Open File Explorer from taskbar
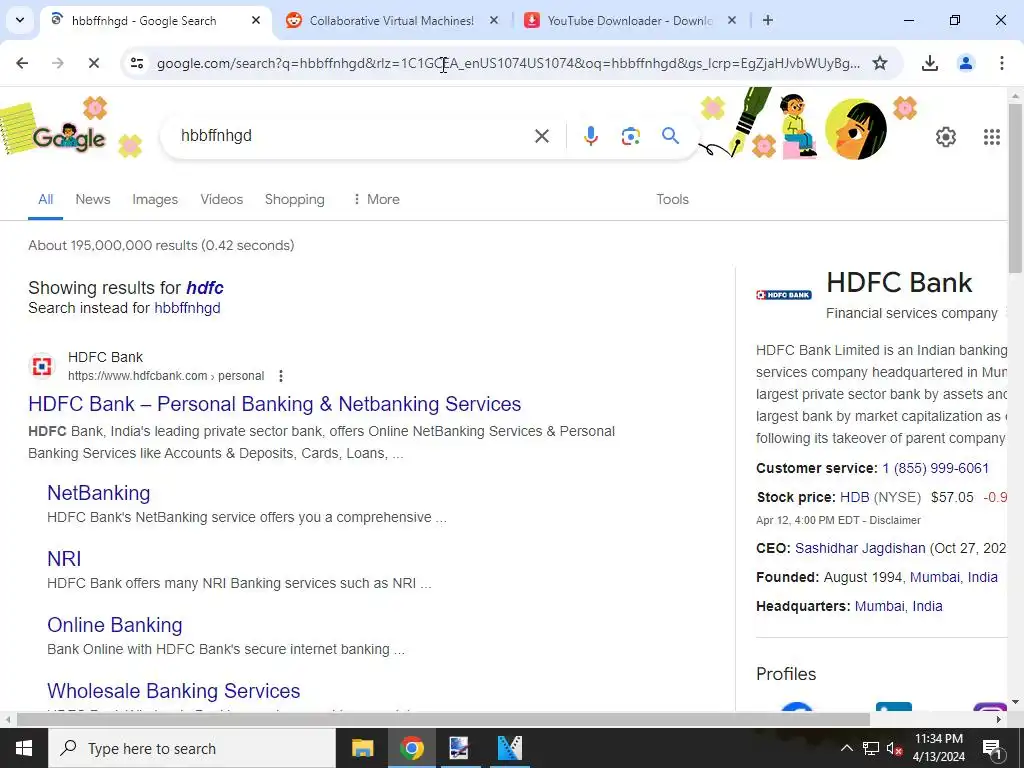Viewport: 1024px width, 768px height. tap(362, 748)
